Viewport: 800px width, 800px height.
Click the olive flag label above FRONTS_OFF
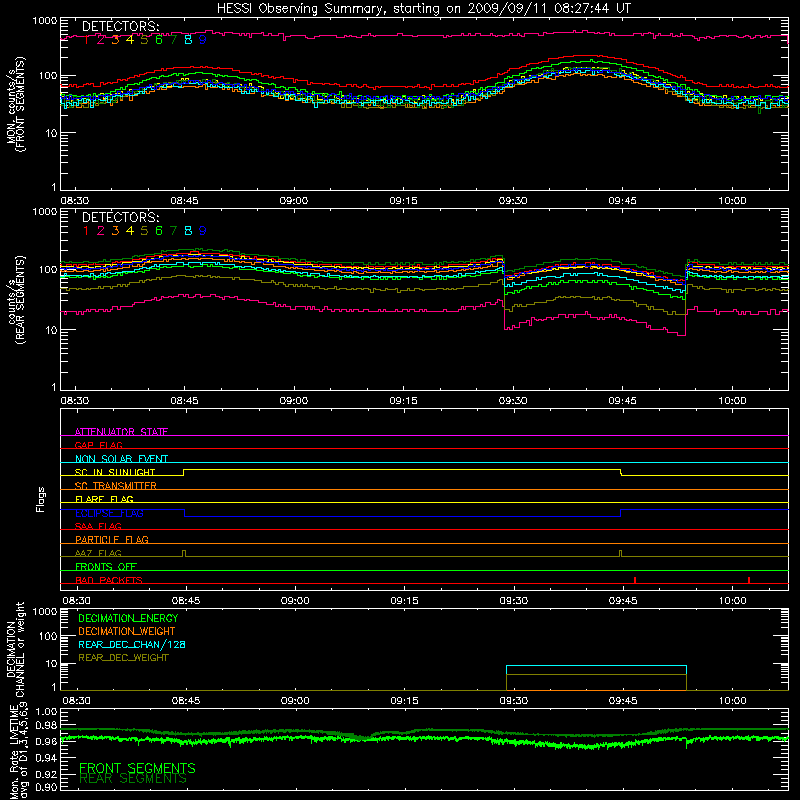(98, 553)
